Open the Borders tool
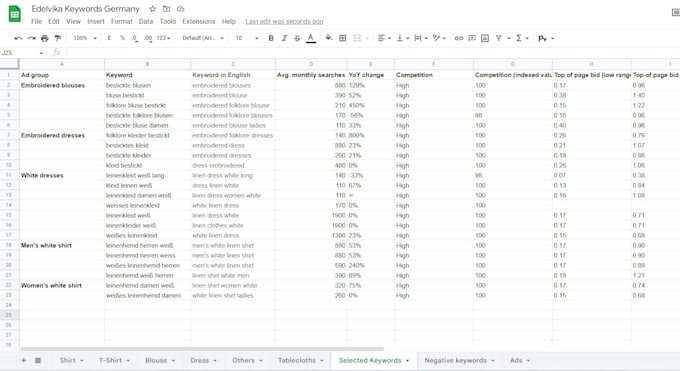Image resolution: width=680 pixels, height=371 pixels. (343, 38)
